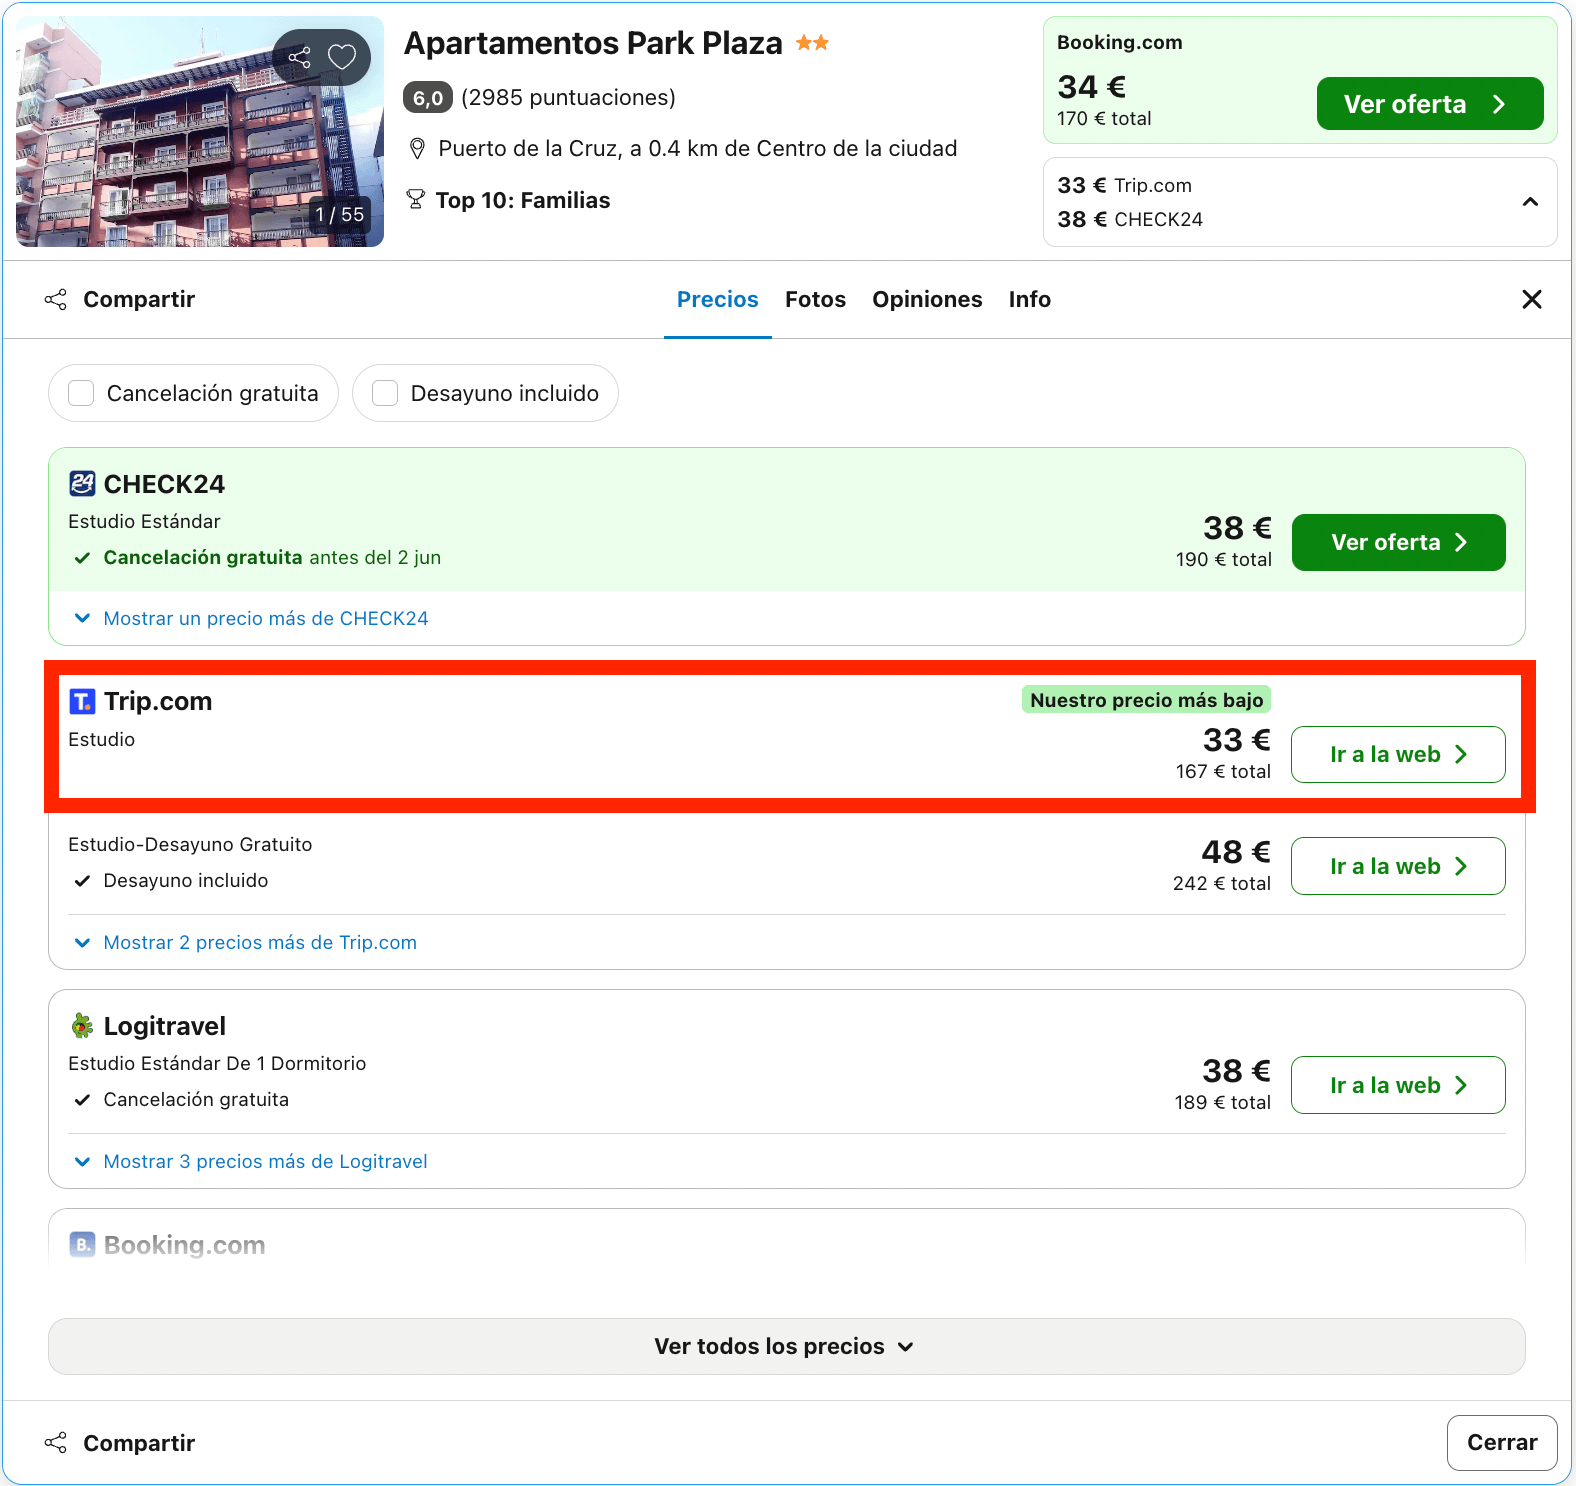Expand Ver todos los precios
1576x1486 pixels.
pos(786,1346)
